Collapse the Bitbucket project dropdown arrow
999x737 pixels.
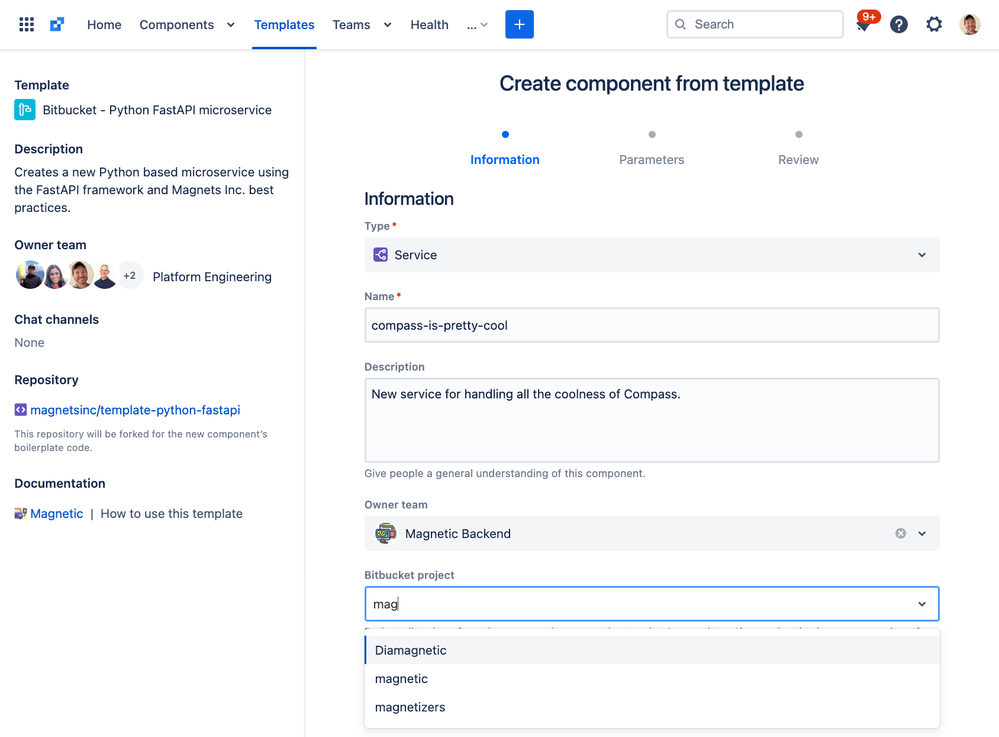pyautogui.click(x=922, y=604)
